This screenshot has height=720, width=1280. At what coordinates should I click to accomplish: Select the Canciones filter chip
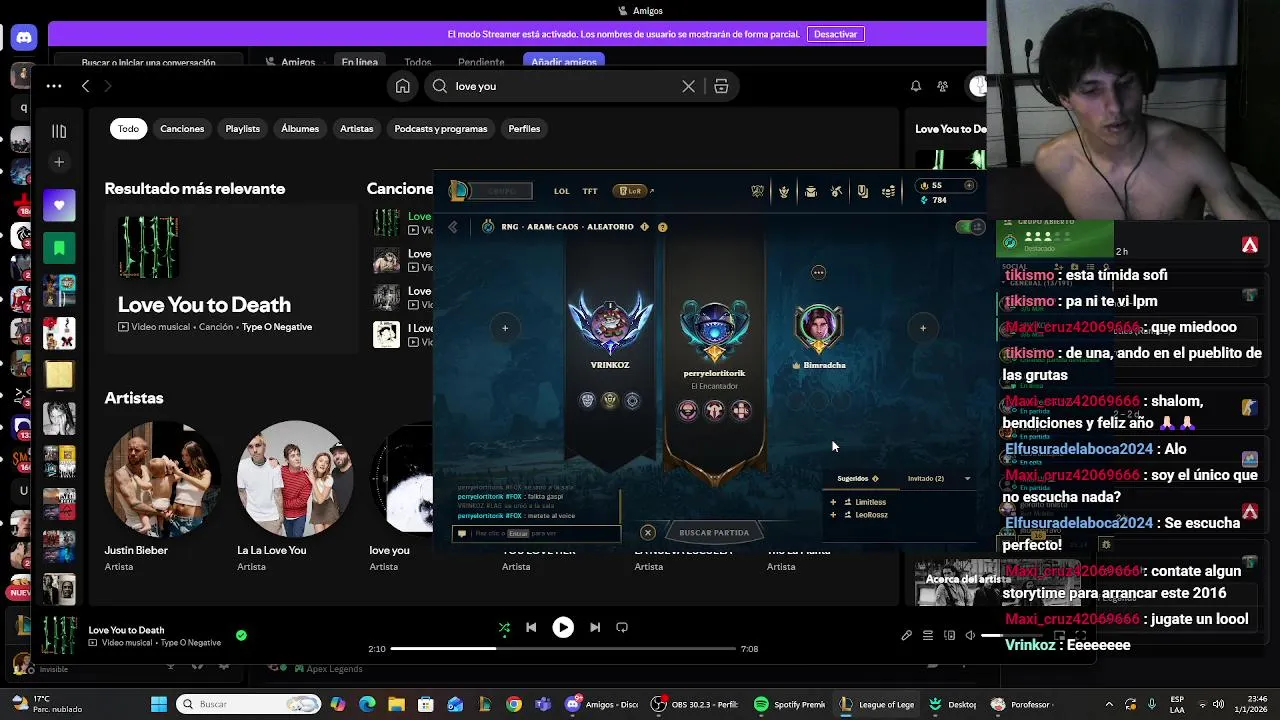point(182,129)
